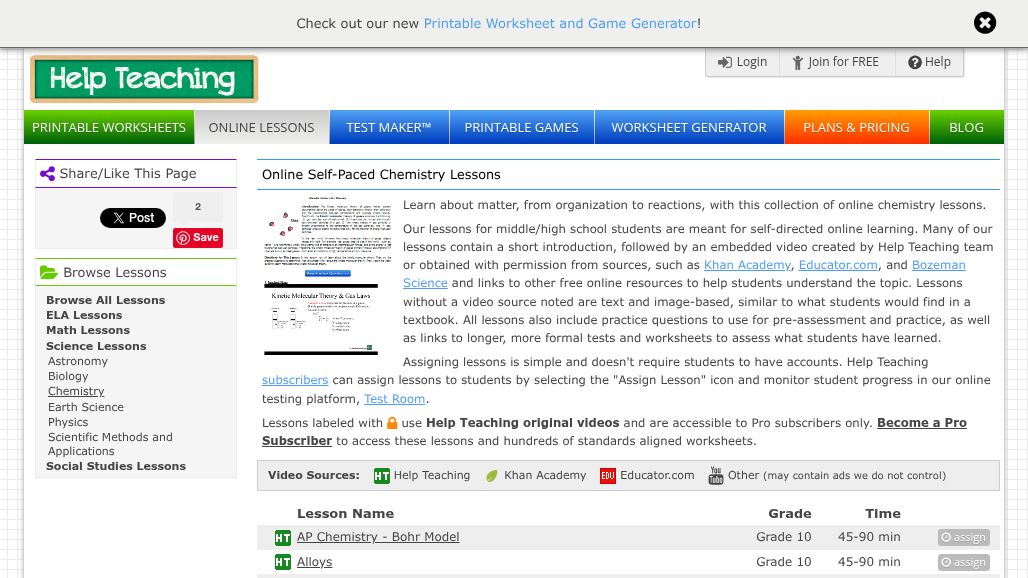Open Worksheet Generator tab
The image size is (1028, 578).
tap(689, 127)
